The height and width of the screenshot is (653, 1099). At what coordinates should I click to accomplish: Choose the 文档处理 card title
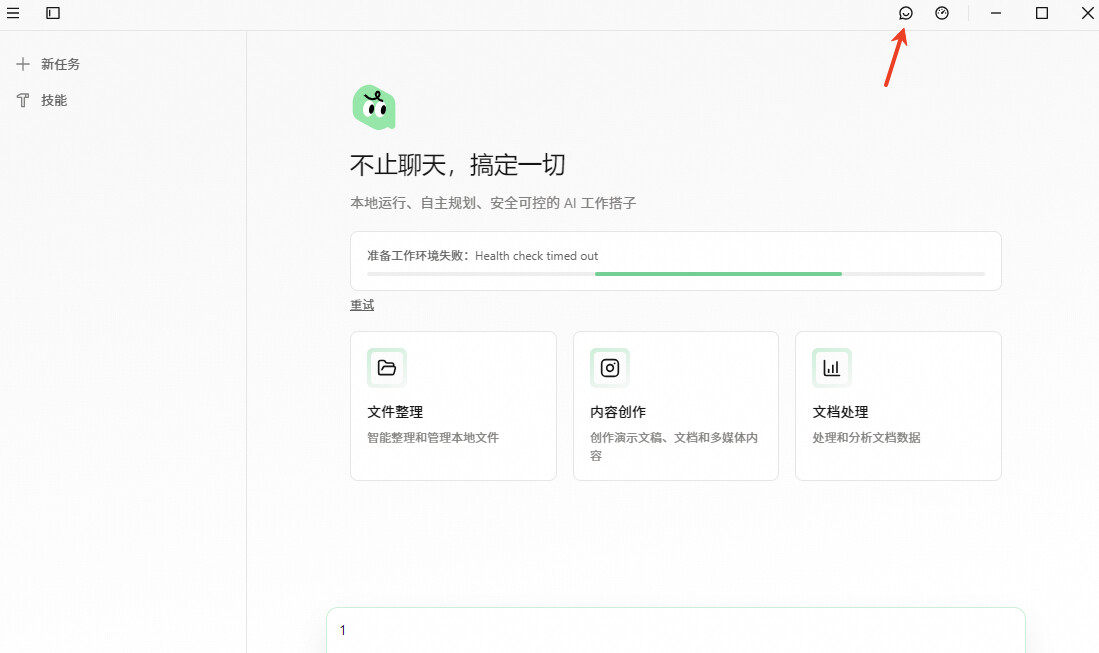(840, 412)
